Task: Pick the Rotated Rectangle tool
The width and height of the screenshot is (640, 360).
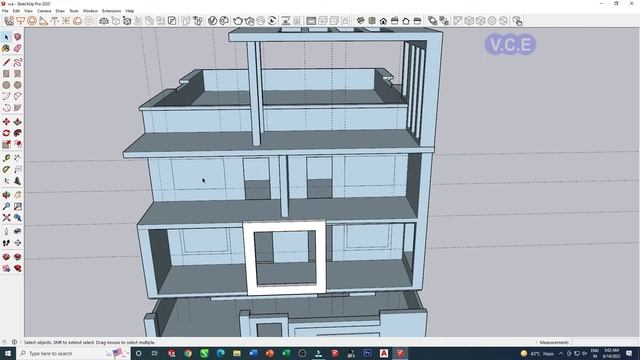Action: (18, 74)
